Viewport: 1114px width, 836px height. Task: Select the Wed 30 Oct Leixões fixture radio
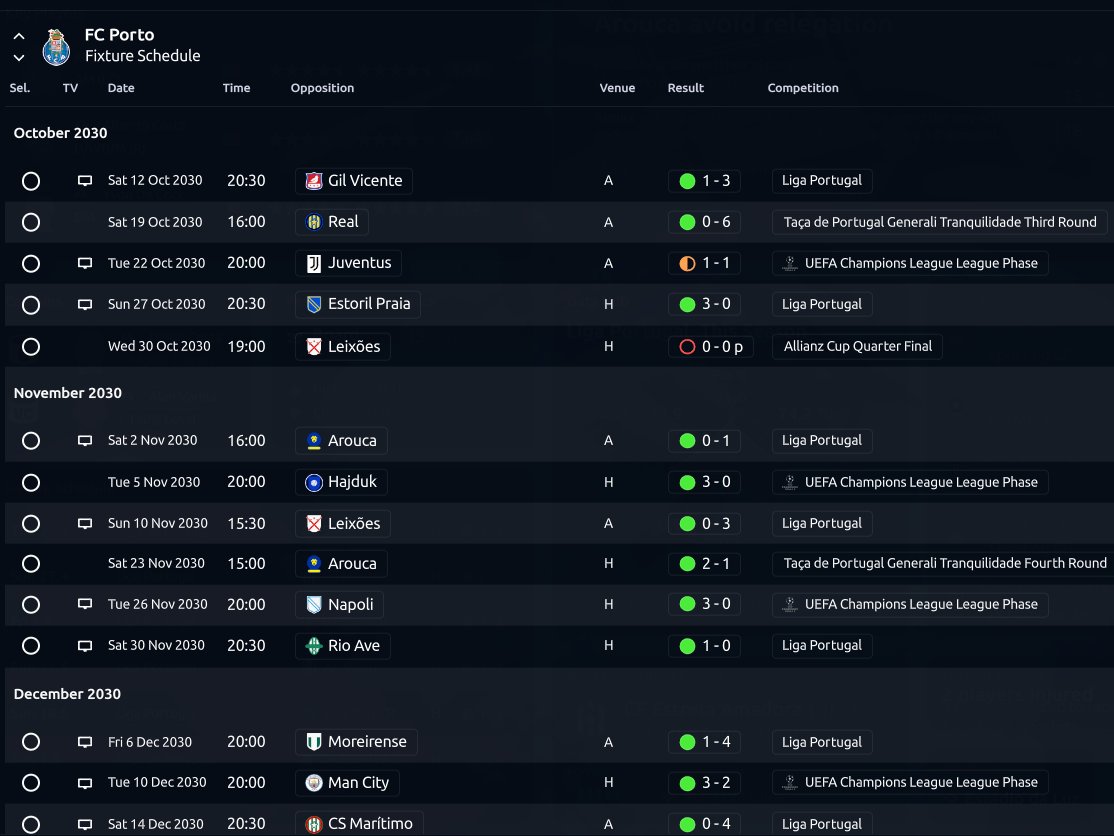pyautogui.click(x=31, y=347)
